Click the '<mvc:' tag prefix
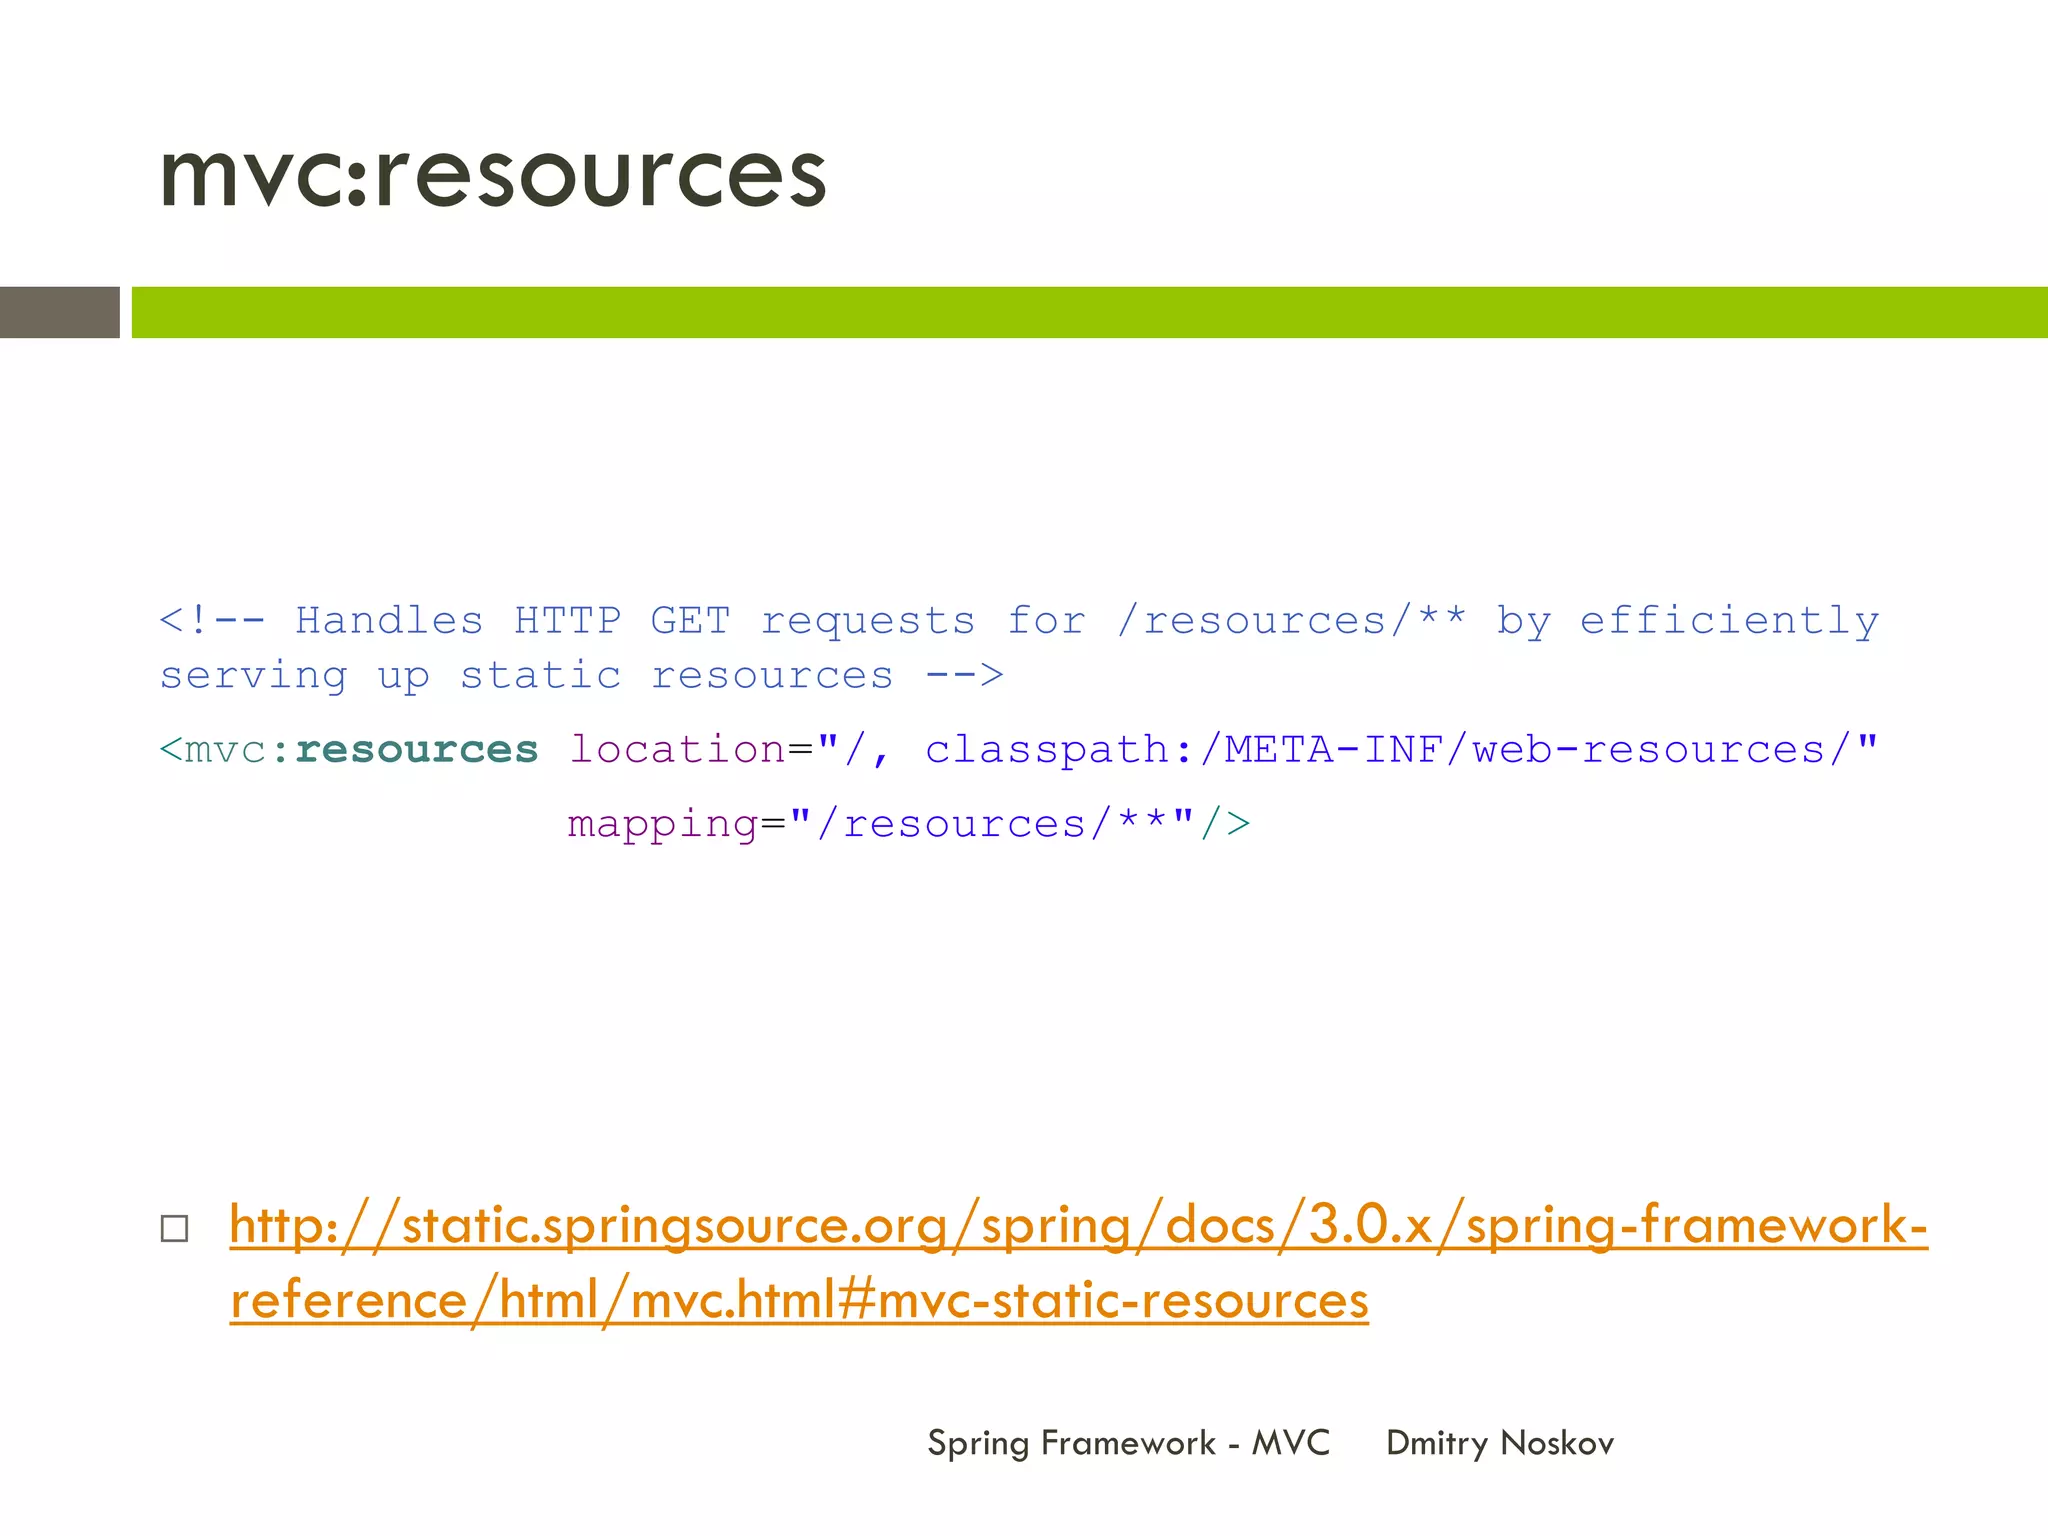The image size is (2048, 1536). coord(224,750)
